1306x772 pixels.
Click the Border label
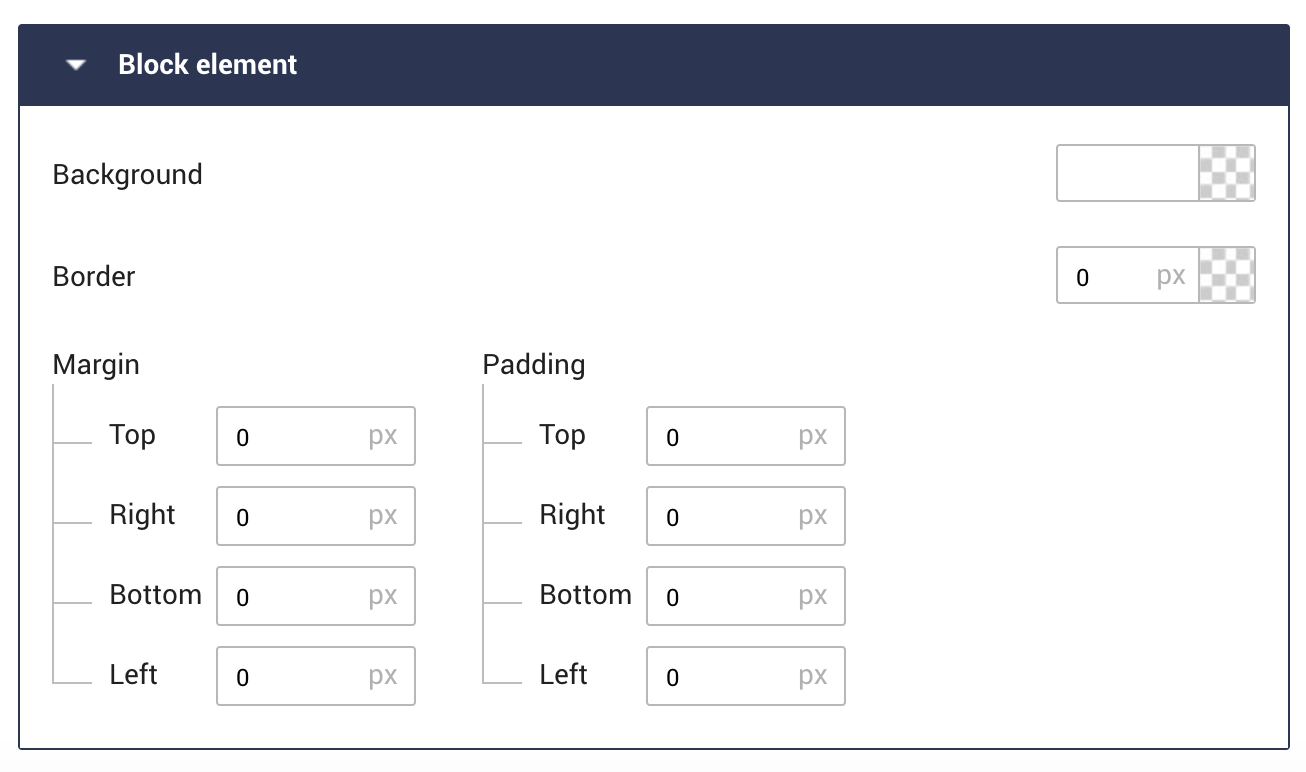pos(94,277)
